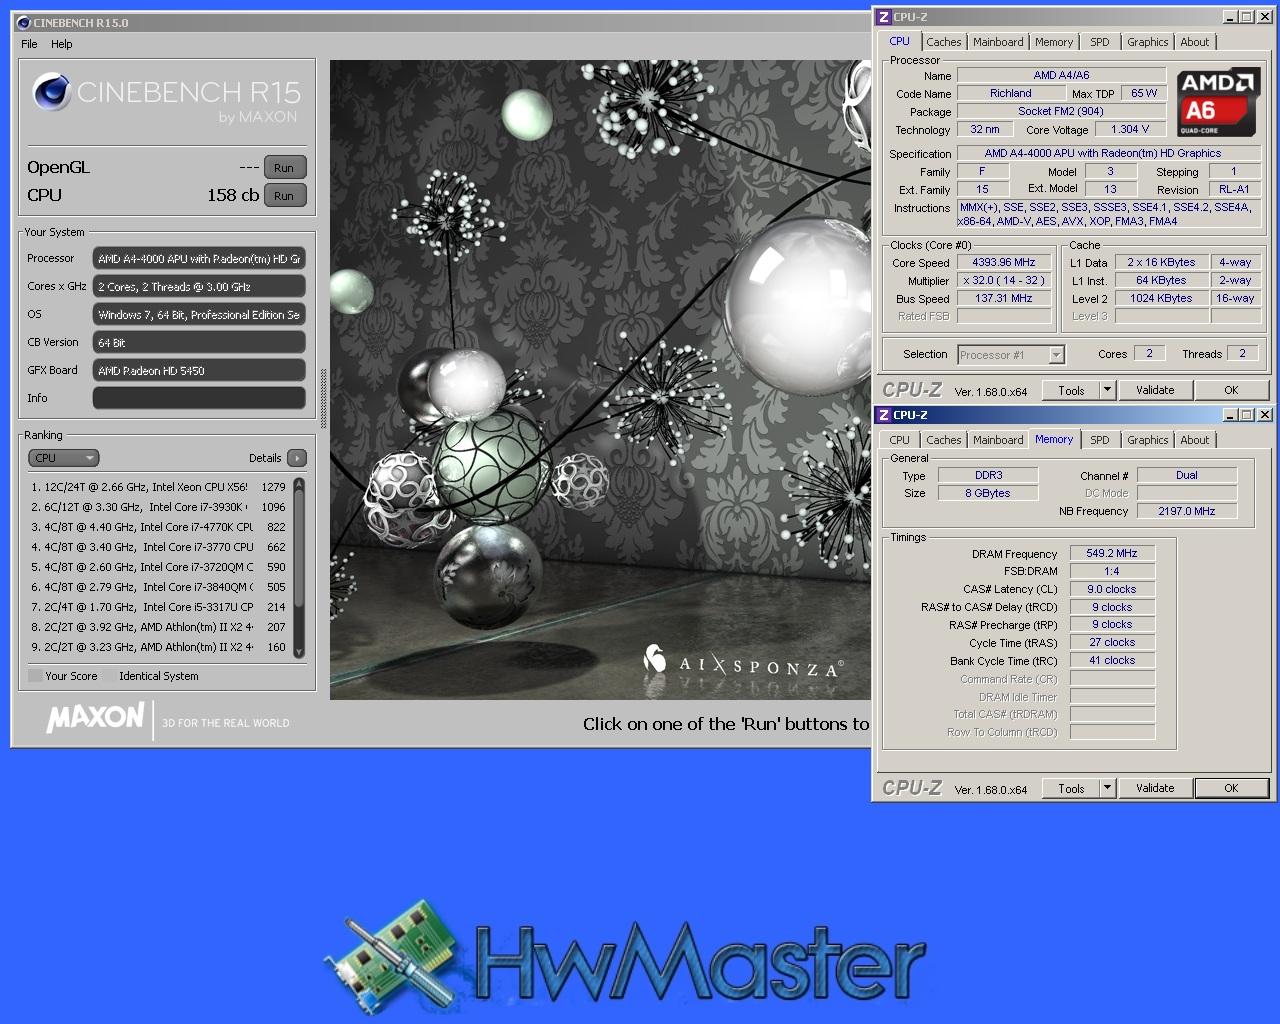This screenshot has width=1280, height=1024.
Task: Open the File menu in Cinebench
Action: [x=29, y=44]
